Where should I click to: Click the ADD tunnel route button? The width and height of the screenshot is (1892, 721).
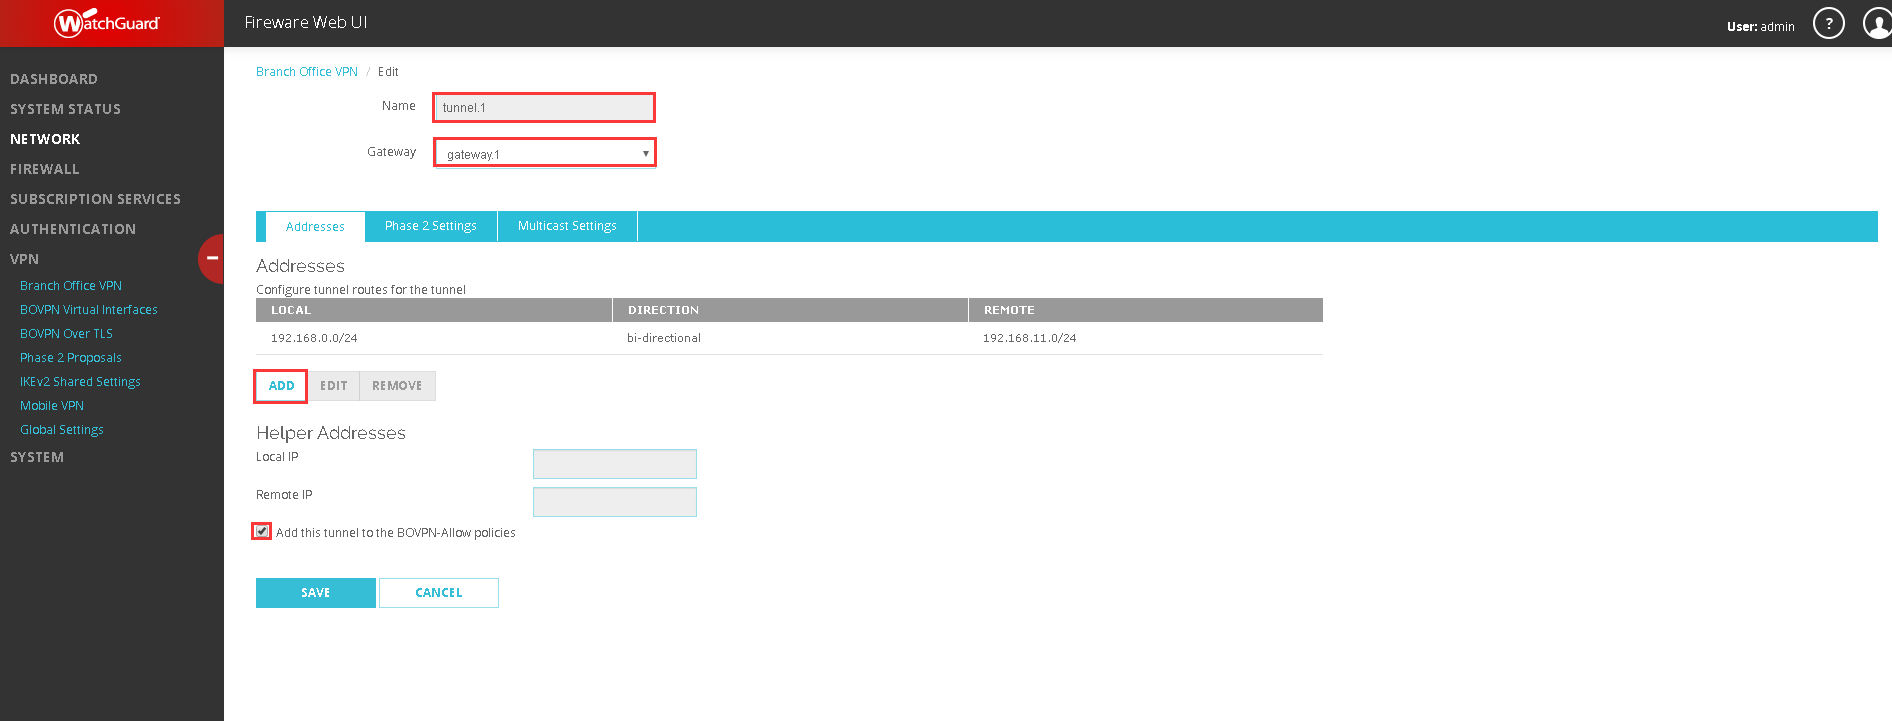281,386
